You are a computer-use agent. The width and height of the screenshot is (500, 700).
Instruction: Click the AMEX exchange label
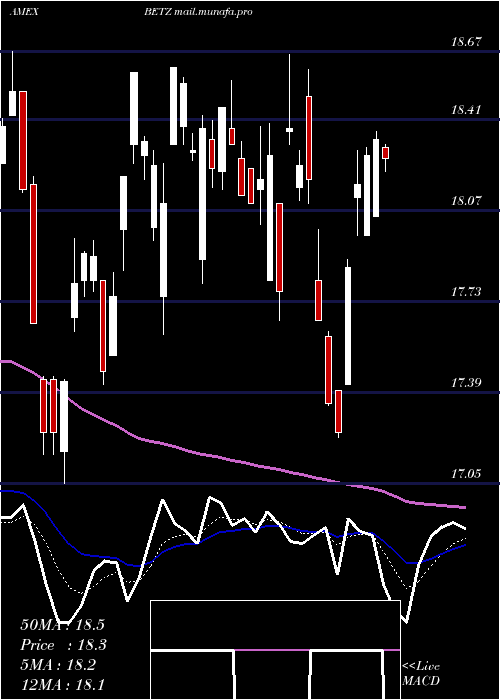[x=24, y=12]
